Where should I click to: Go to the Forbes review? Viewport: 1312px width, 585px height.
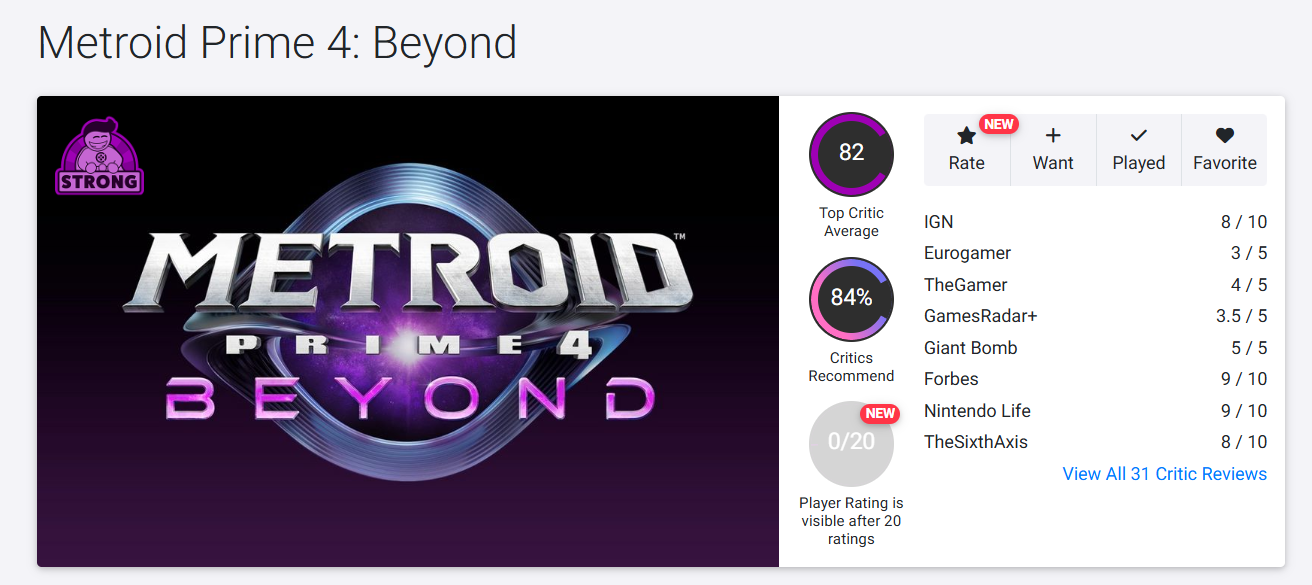pos(951,379)
